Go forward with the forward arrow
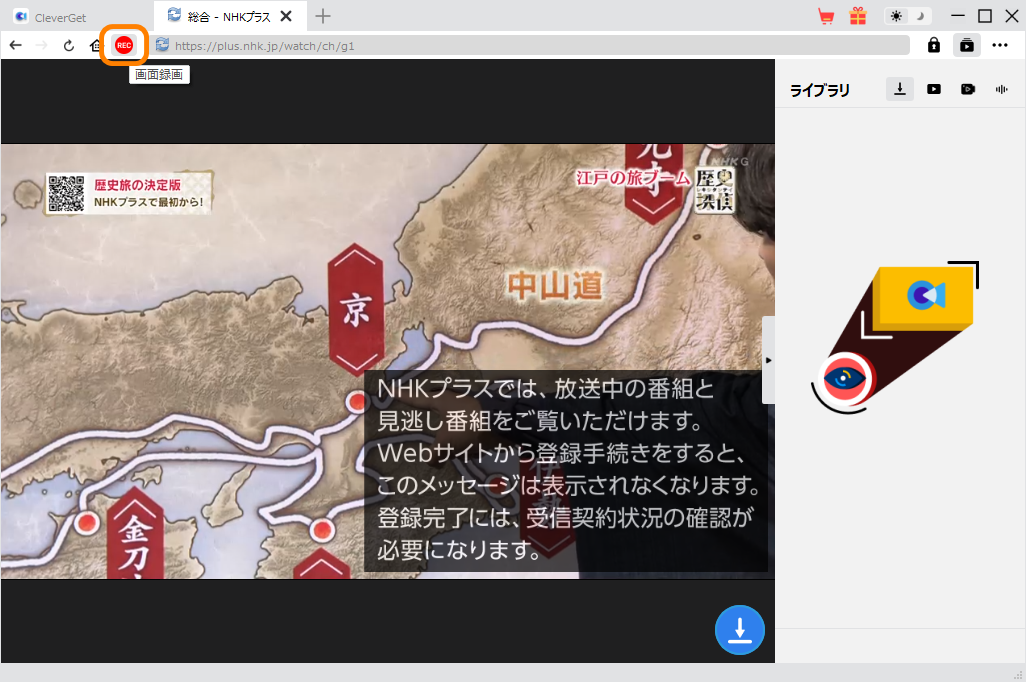This screenshot has width=1026, height=682. (x=41, y=45)
